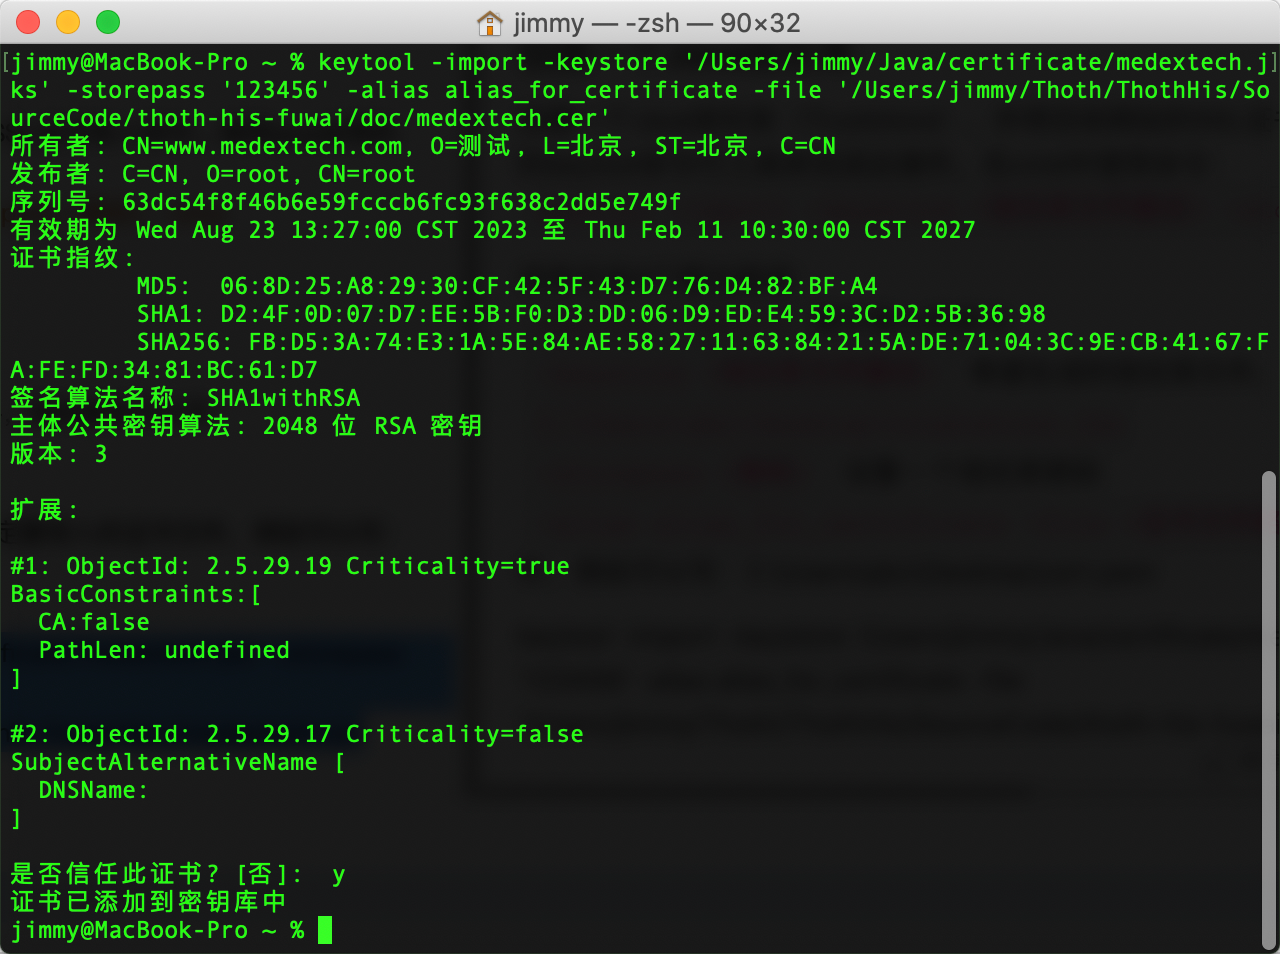Click '#1: ObjectId: 2.5.29.19 Criticality=true'
The width and height of the screenshot is (1280, 954).
click(x=290, y=566)
